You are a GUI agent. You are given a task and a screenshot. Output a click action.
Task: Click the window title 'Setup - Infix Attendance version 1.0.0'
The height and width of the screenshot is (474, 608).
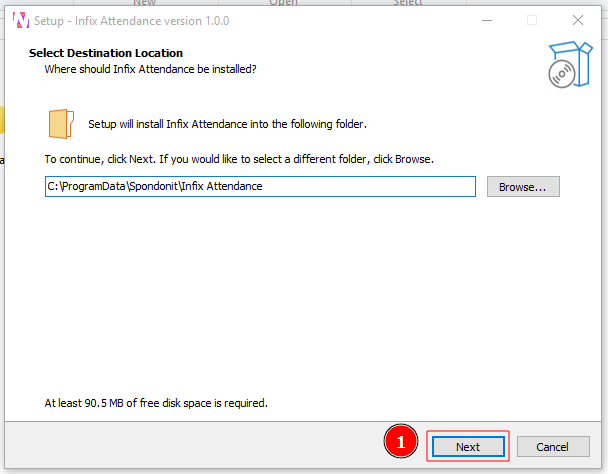pos(131,21)
